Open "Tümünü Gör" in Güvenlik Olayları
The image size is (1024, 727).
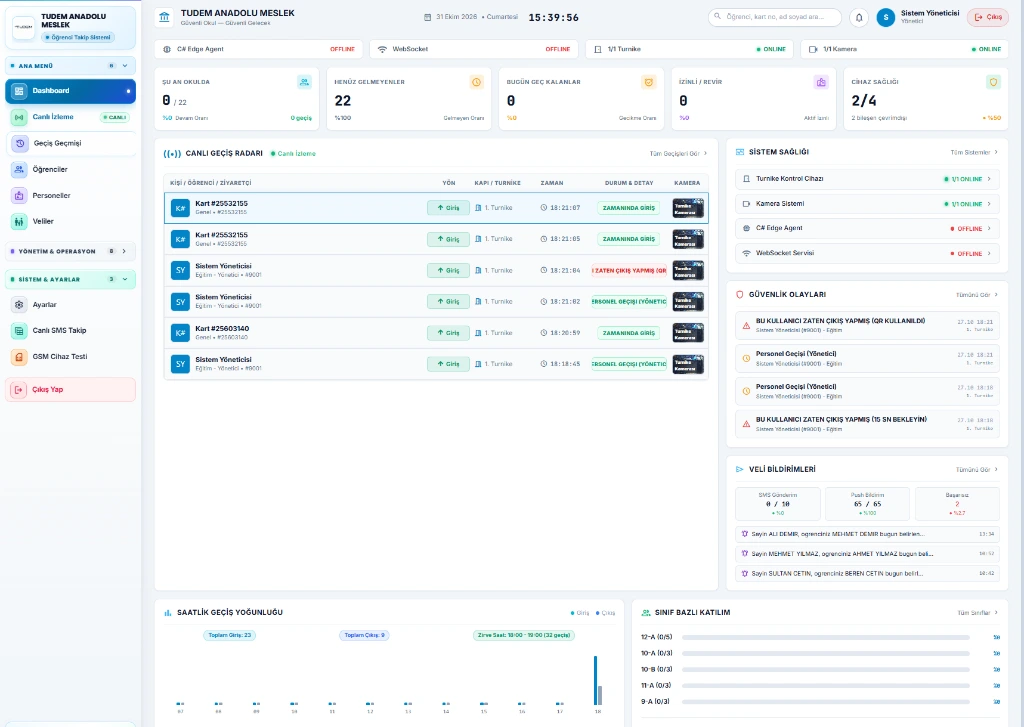977,295
